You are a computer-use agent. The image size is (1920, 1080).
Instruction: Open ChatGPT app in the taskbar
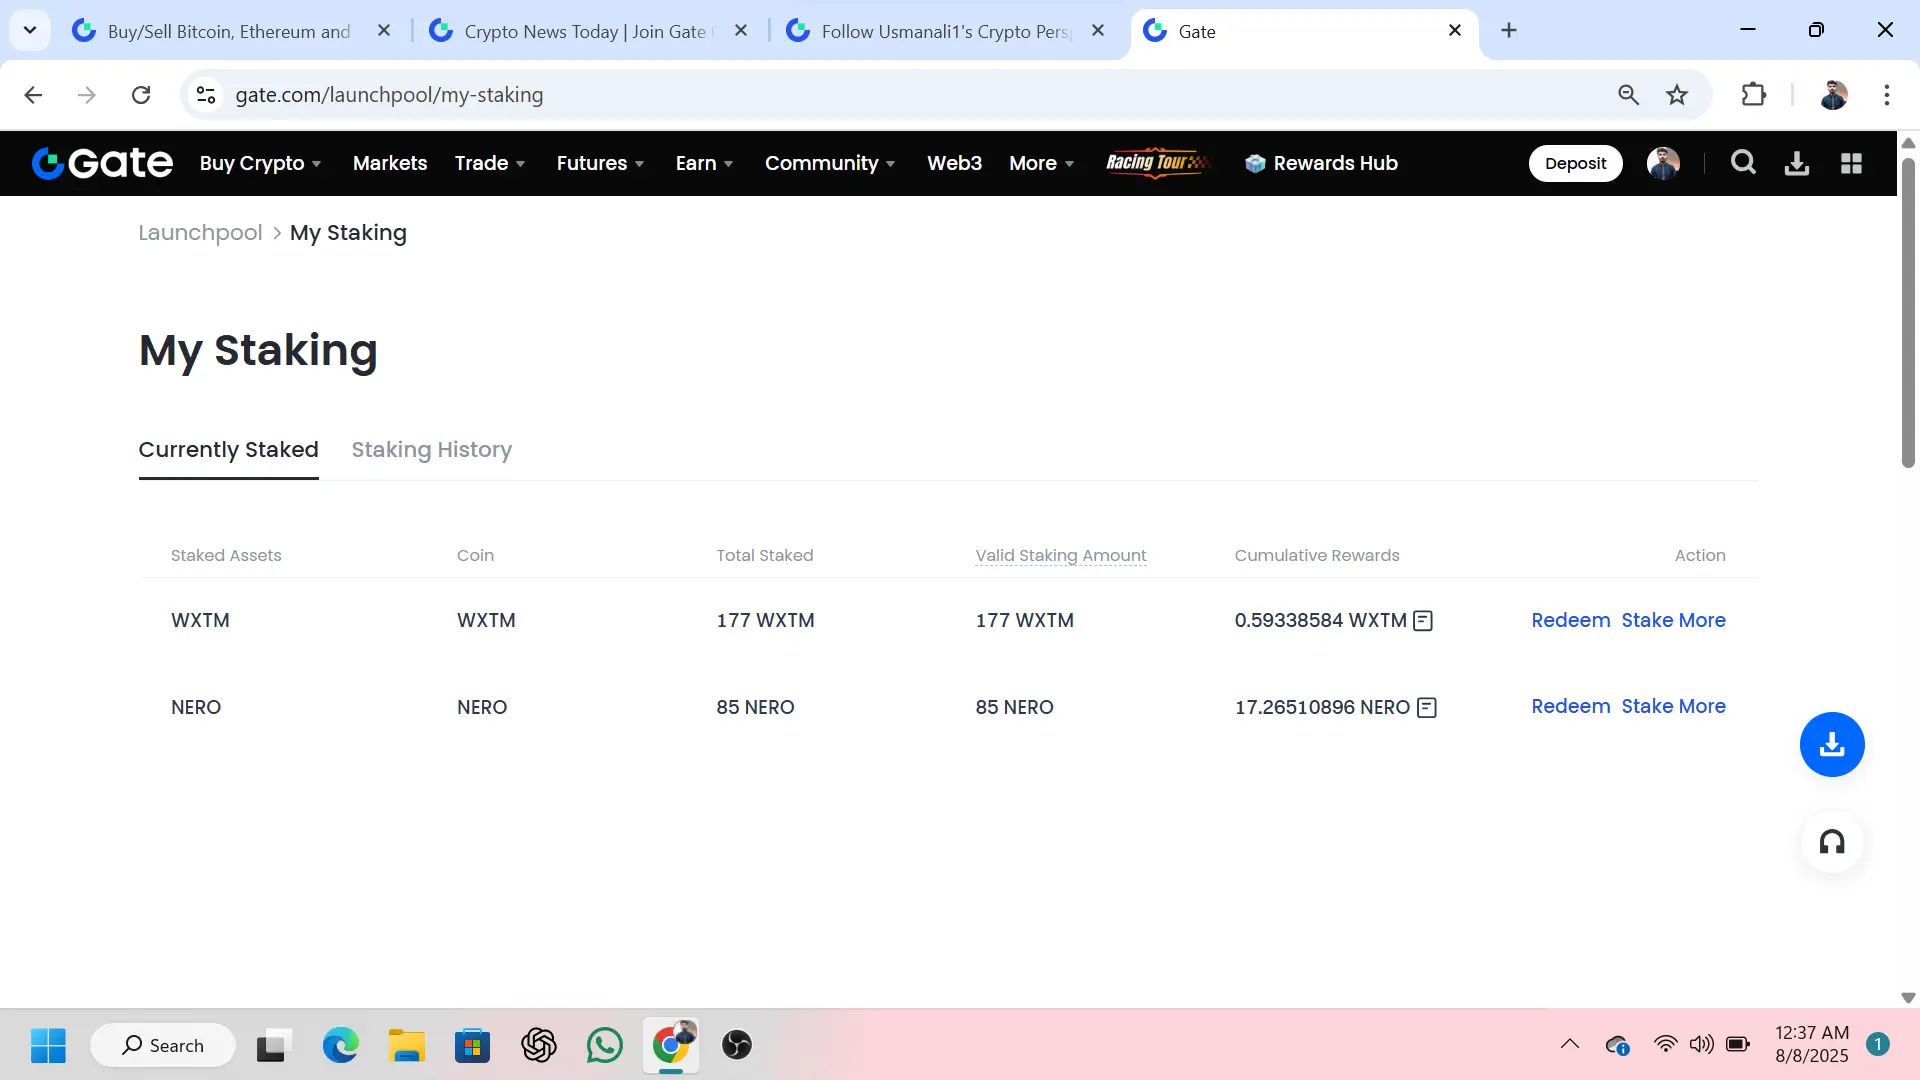(x=539, y=1045)
